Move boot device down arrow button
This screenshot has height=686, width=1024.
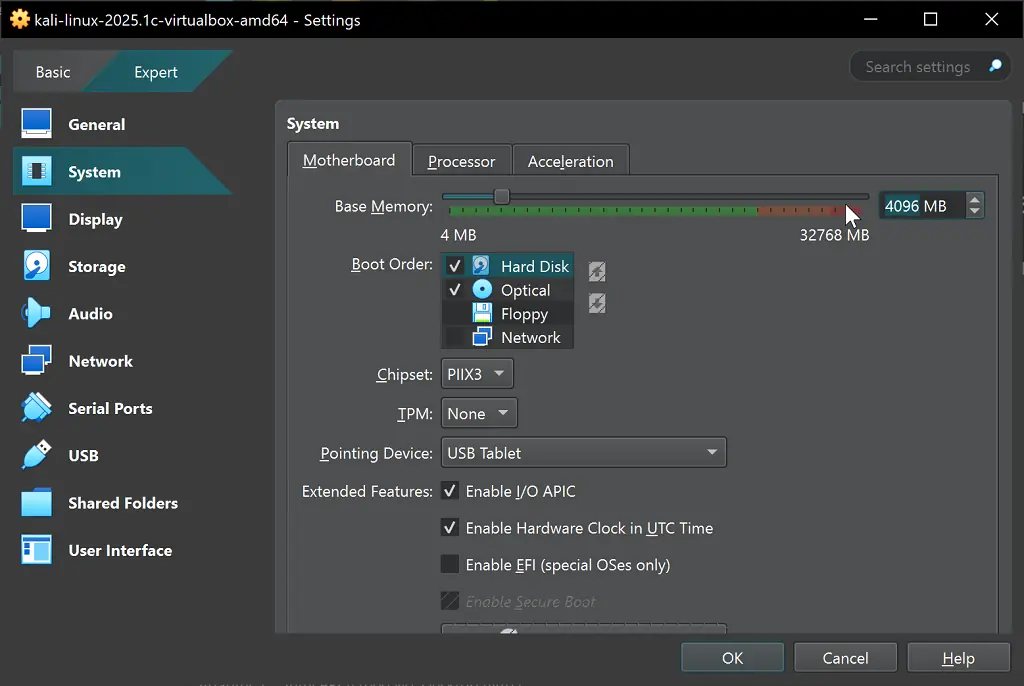click(597, 302)
